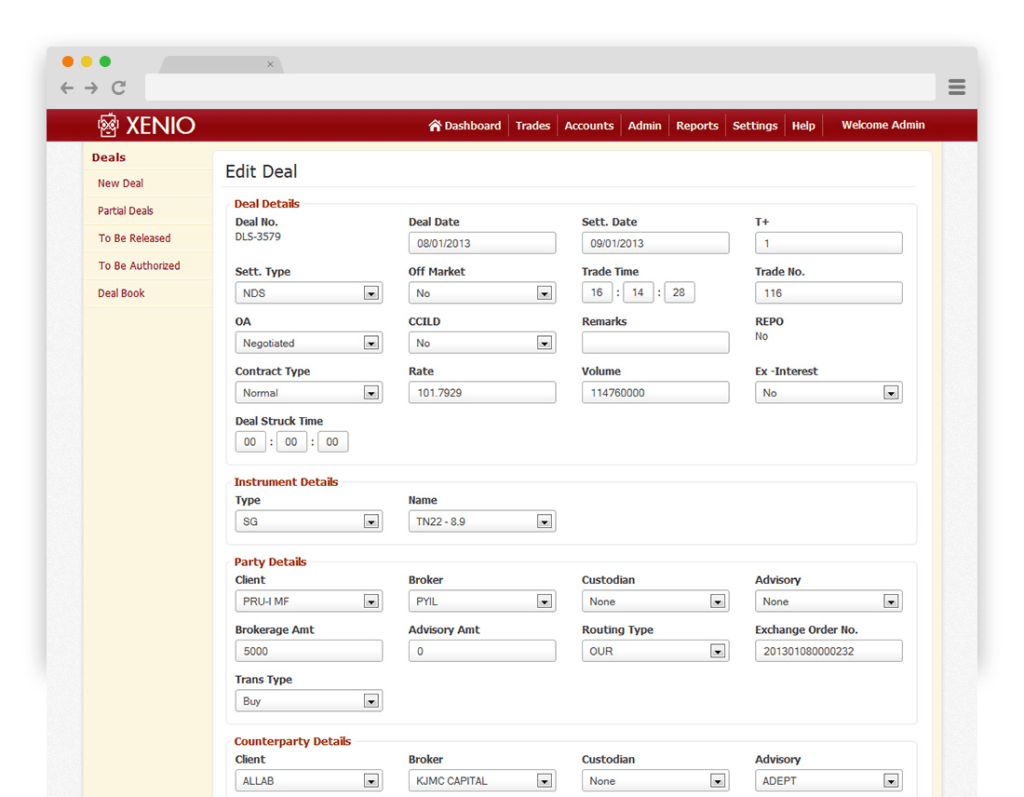Open the instrument Name dropdown

click(x=544, y=522)
